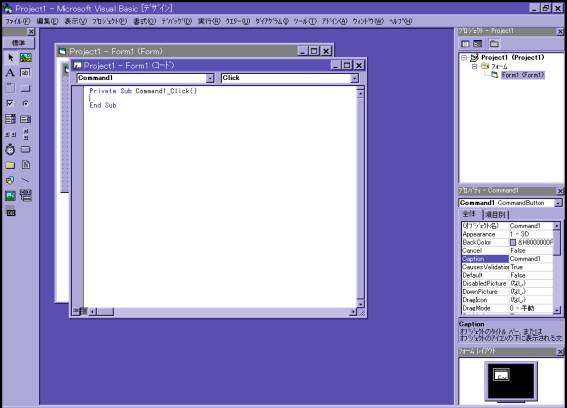Open the プロジェクト(P) menu
The width and height of the screenshot is (567, 408).
[x=110, y=21]
